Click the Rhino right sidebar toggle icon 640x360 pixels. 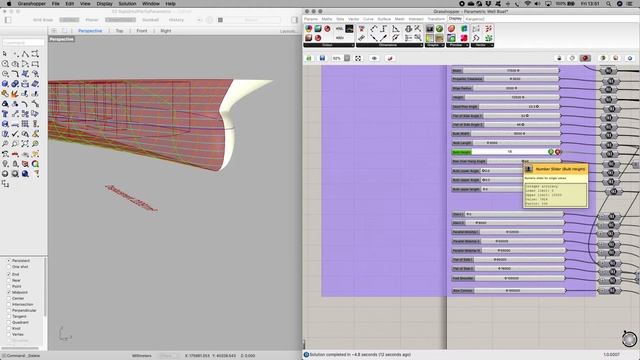[295, 20]
